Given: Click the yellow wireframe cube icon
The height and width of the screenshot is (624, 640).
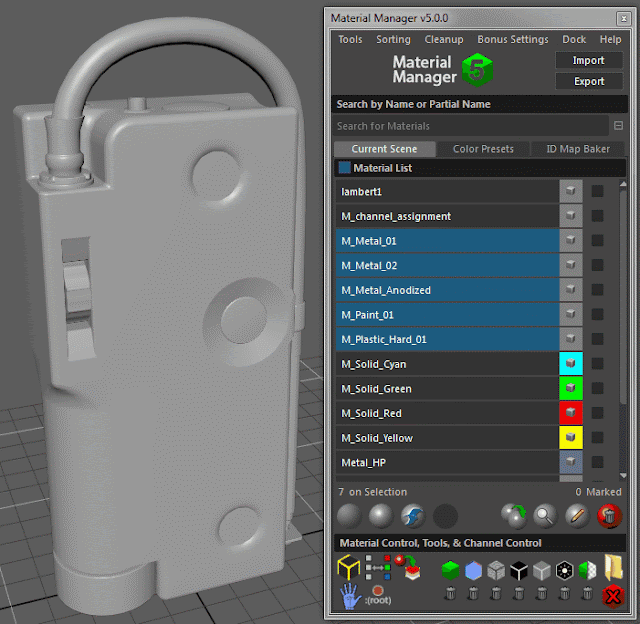Looking at the screenshot, I should click(349, 567).
